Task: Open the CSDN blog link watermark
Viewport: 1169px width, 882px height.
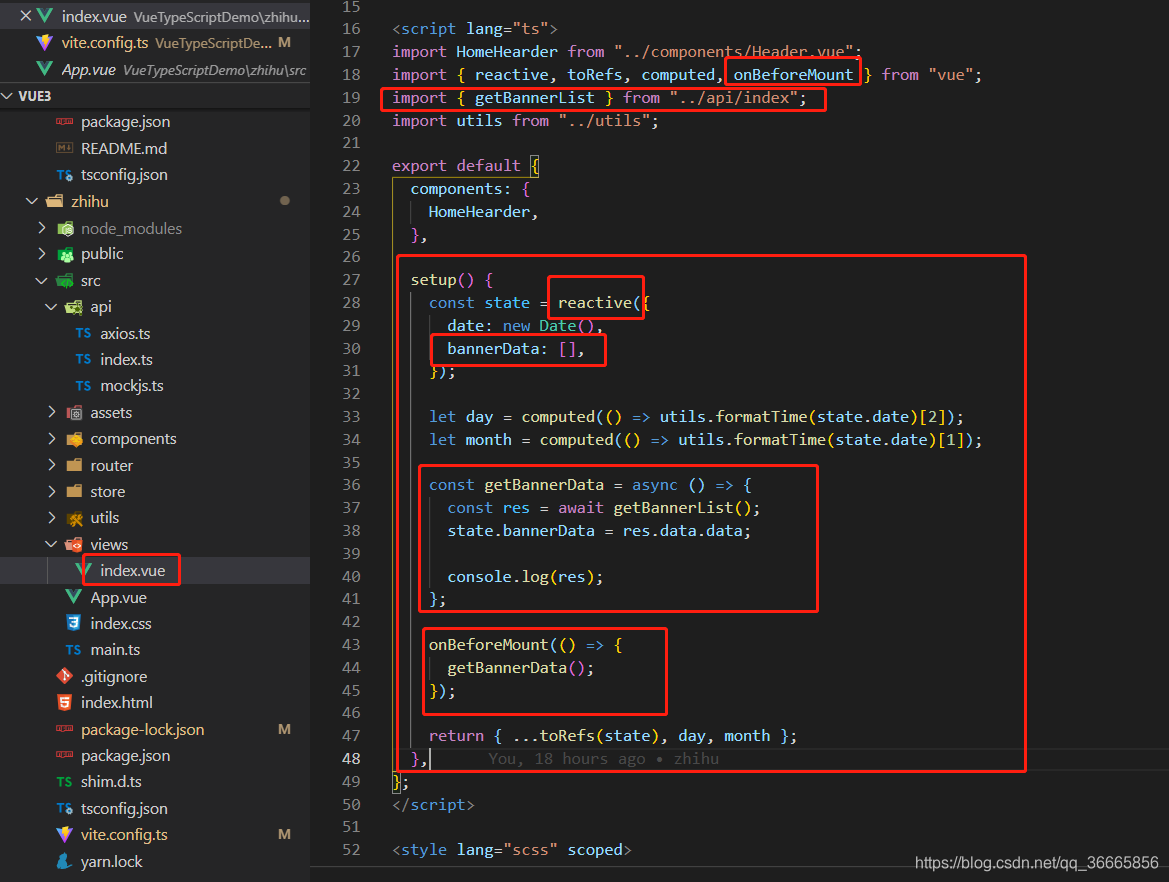Action: click(x=1038, y=861)
